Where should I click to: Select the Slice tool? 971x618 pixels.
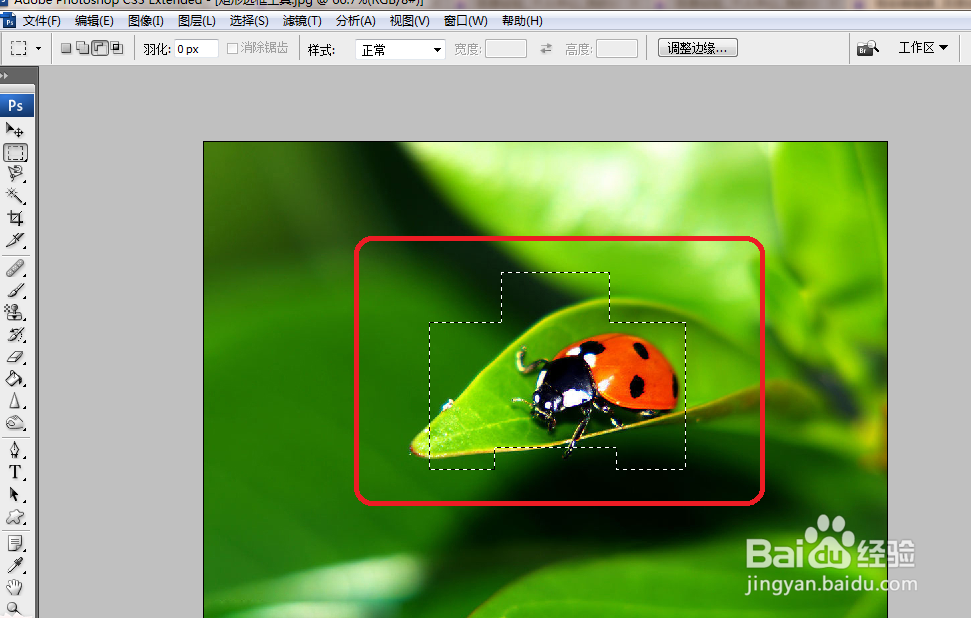15,240
